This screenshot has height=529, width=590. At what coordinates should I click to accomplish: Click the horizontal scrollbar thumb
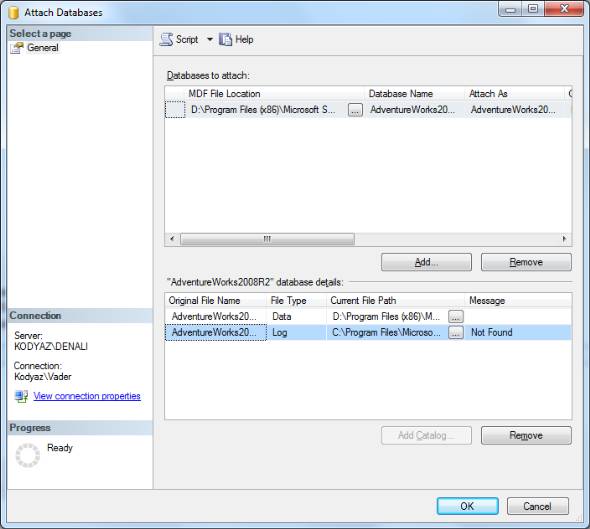(x=267, y=239)
